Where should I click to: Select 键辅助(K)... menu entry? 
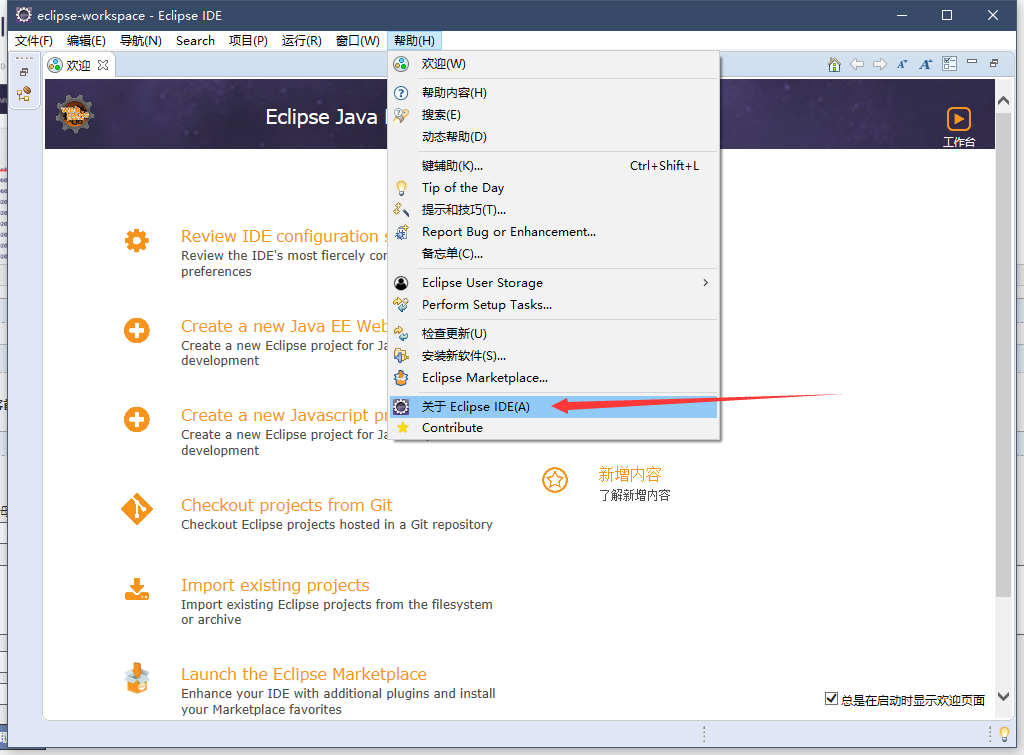click(554, 166)
